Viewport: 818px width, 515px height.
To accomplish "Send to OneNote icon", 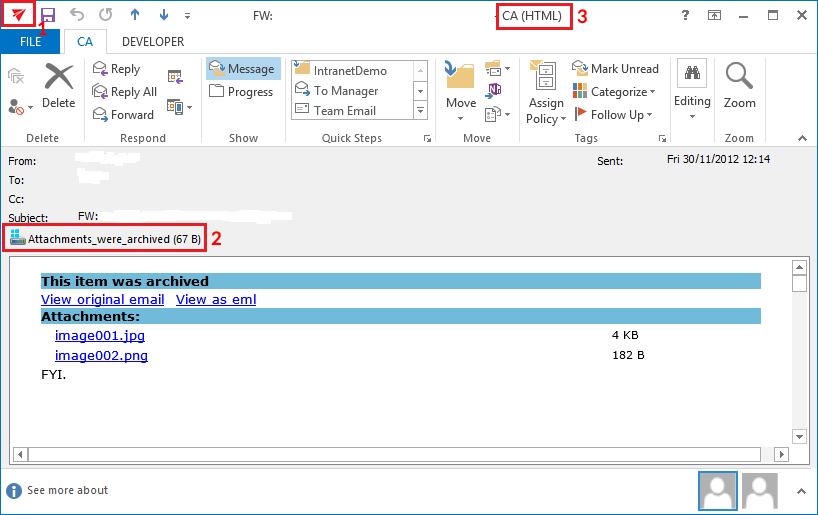I will pos(493,90).
